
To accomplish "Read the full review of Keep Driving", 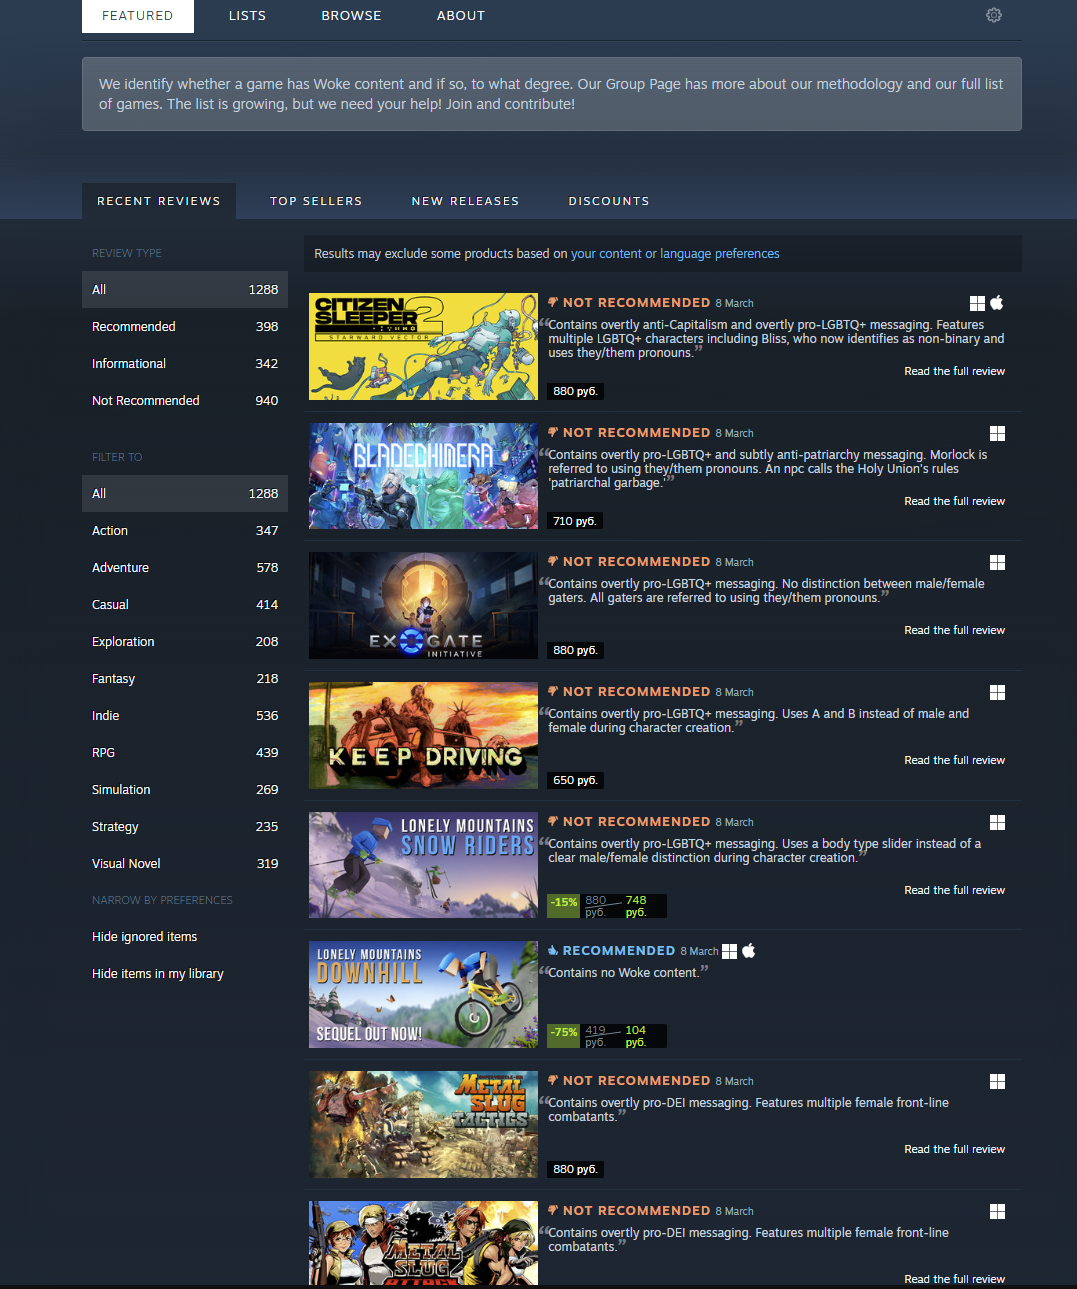I will pos(954,760).
